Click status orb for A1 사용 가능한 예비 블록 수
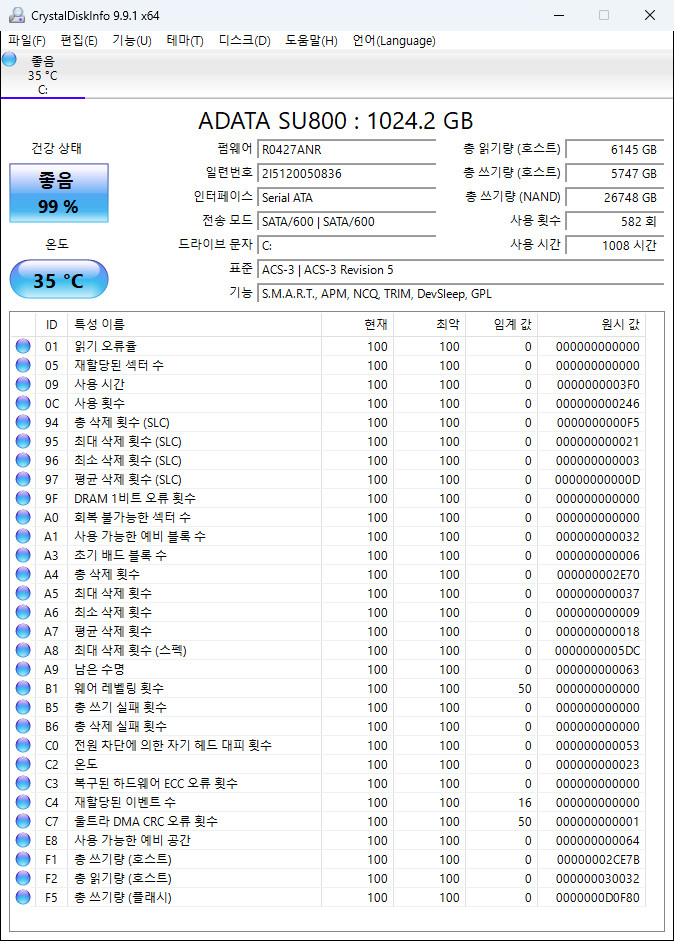Viewport: 674px width, 941px height. [23, 537]
